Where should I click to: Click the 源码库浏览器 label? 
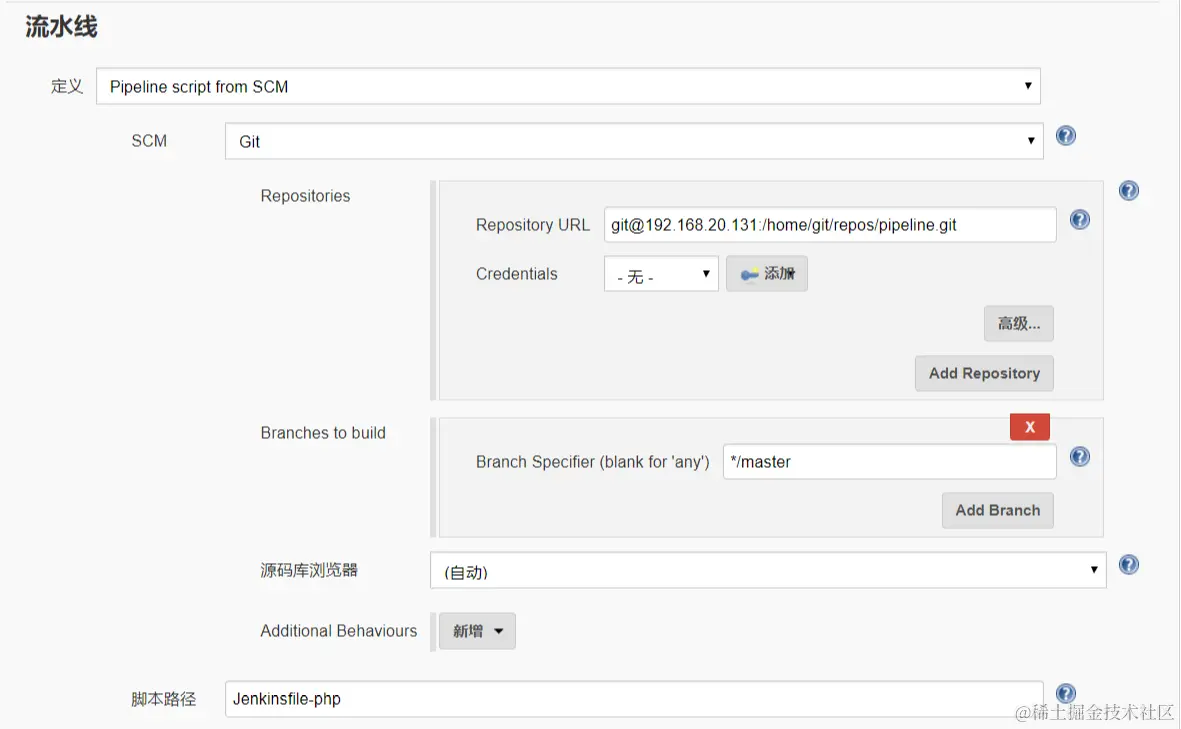point(309,570)
